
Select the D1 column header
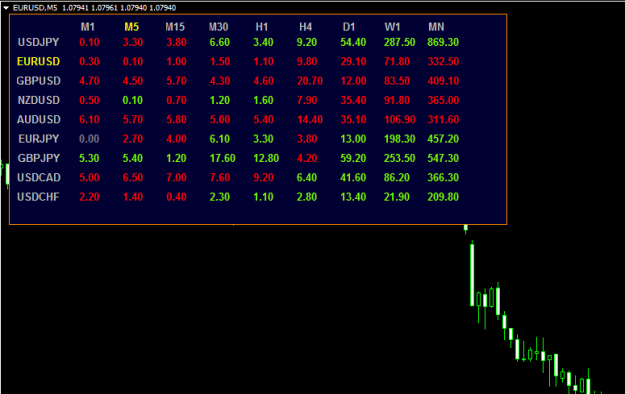click(x=349, y=27)
